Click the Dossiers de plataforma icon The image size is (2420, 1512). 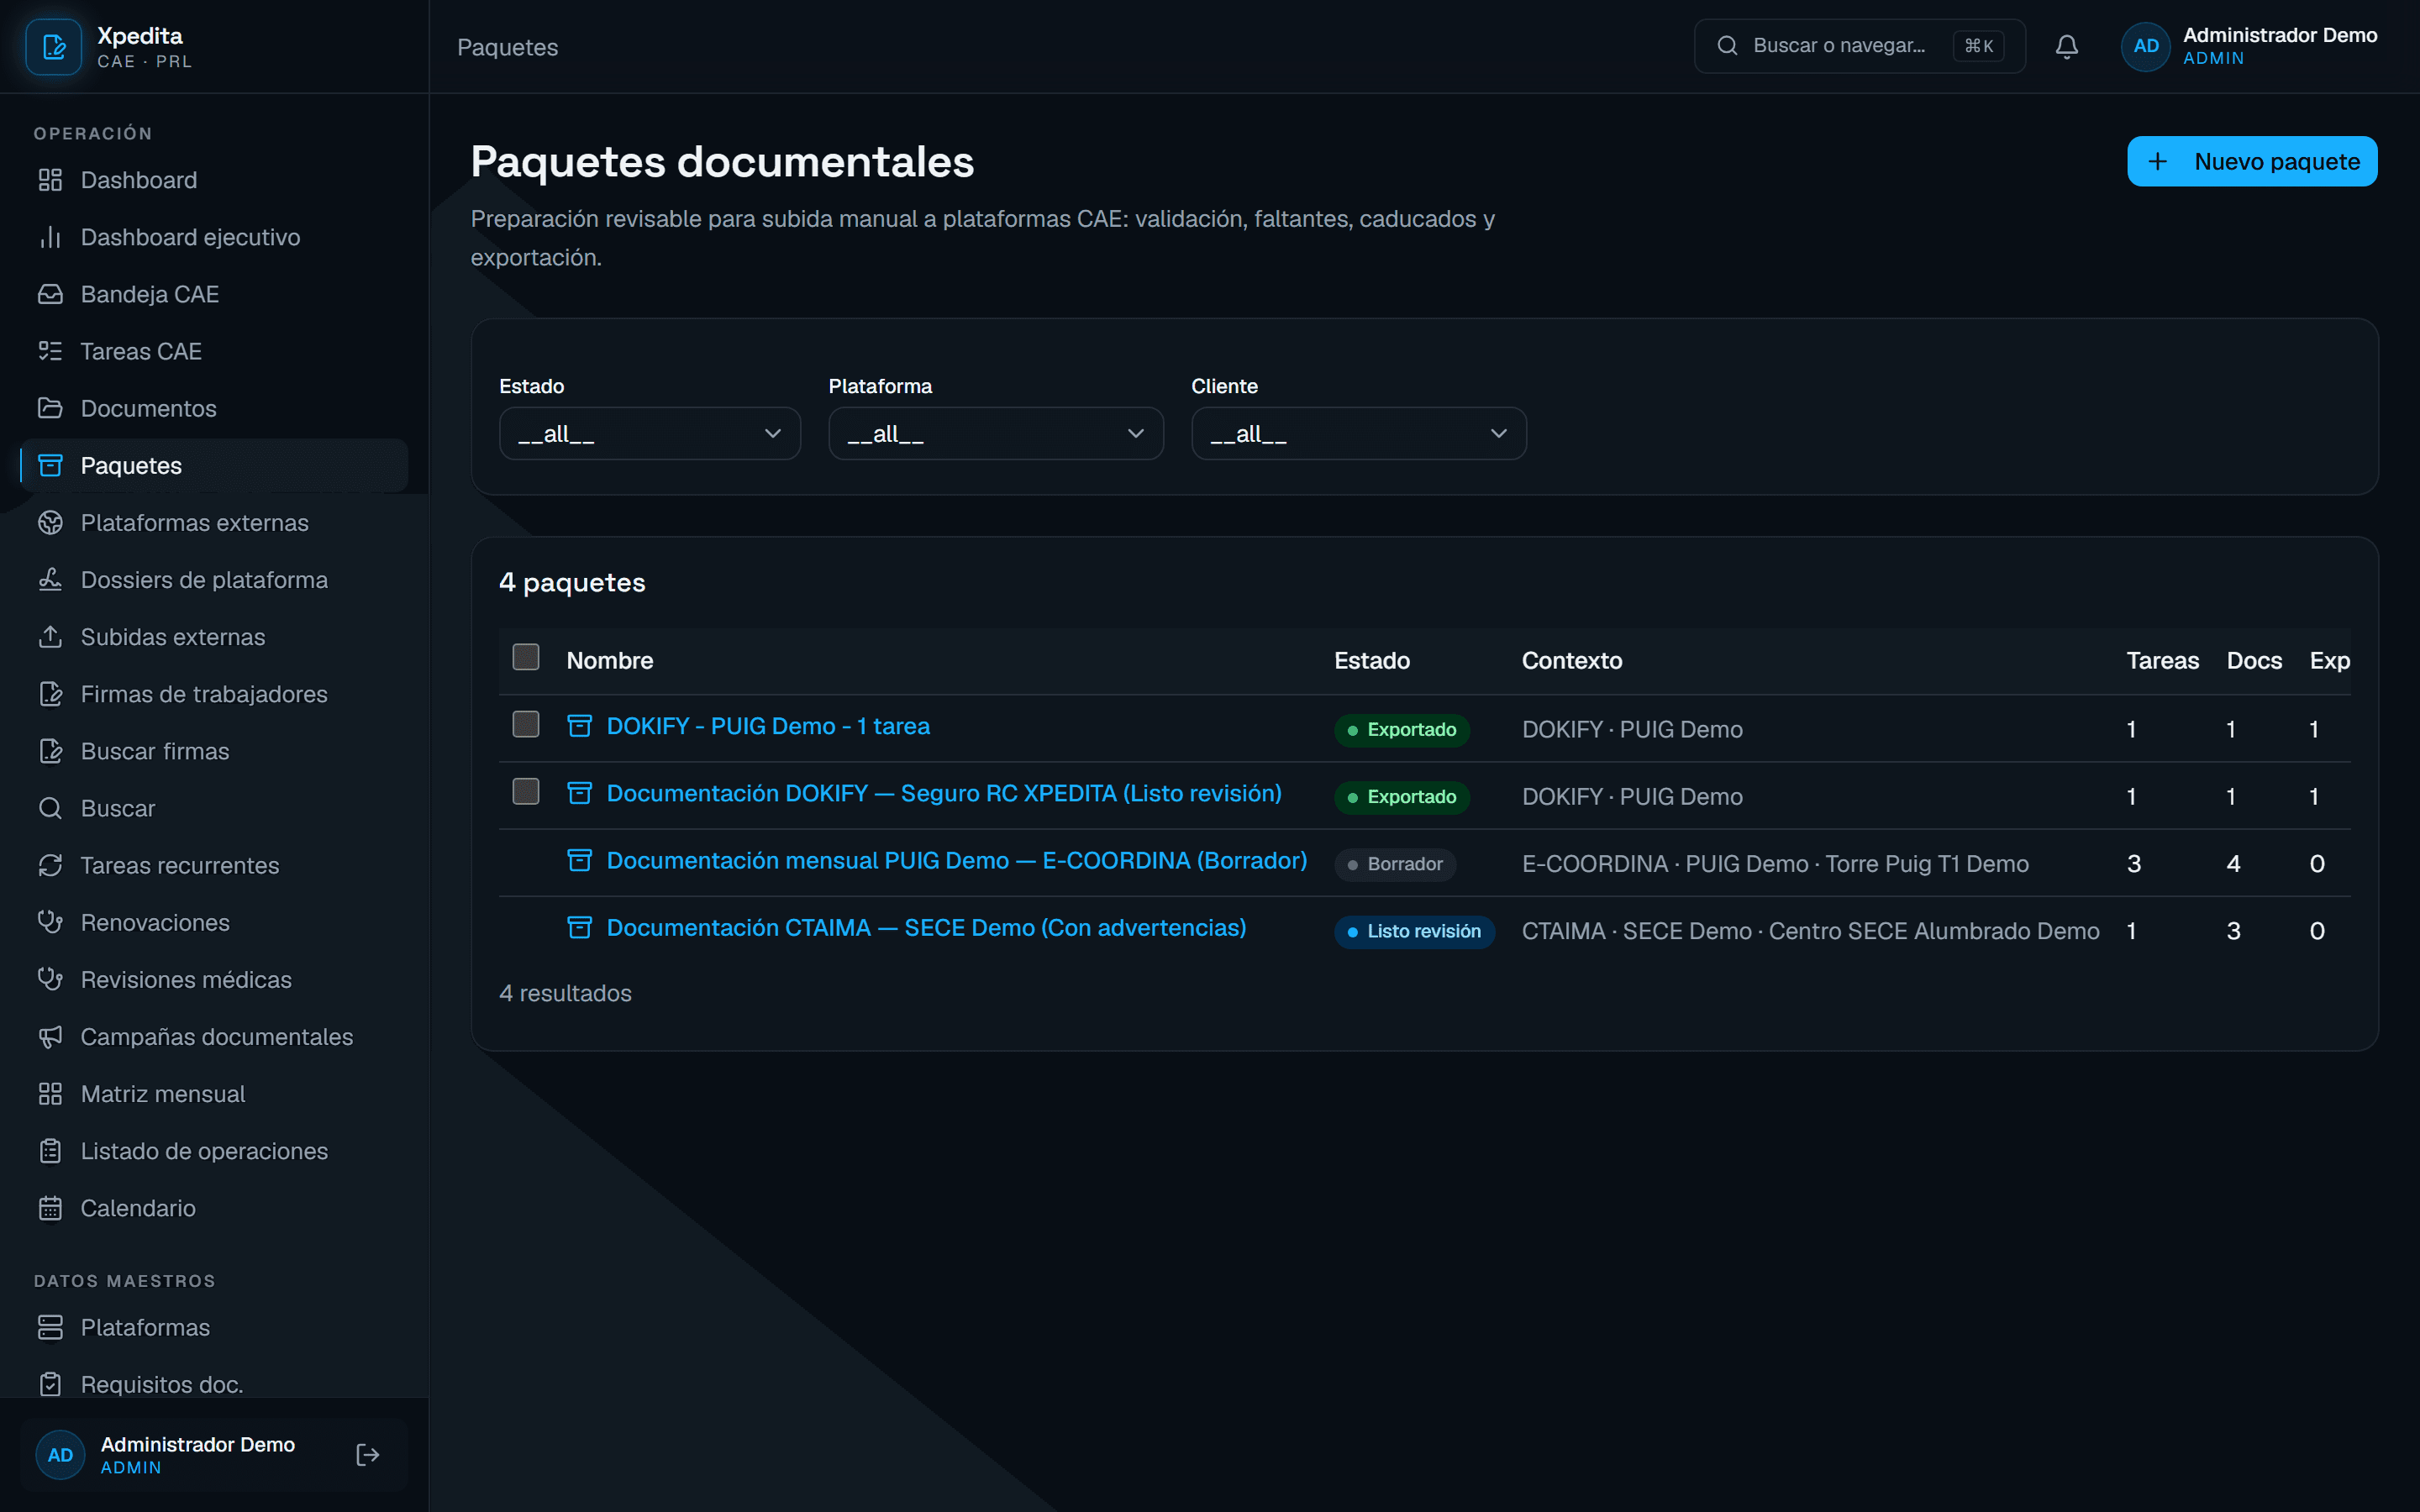[50, 579]
